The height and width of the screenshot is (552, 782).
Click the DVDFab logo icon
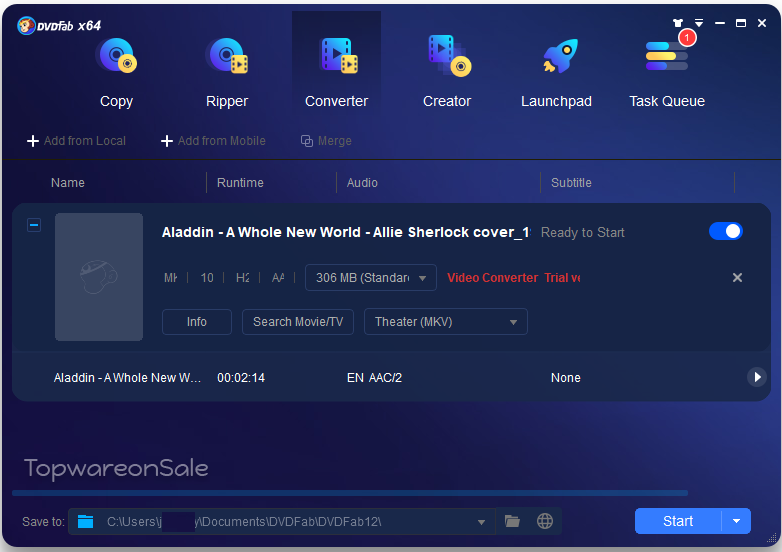point(26,25)
